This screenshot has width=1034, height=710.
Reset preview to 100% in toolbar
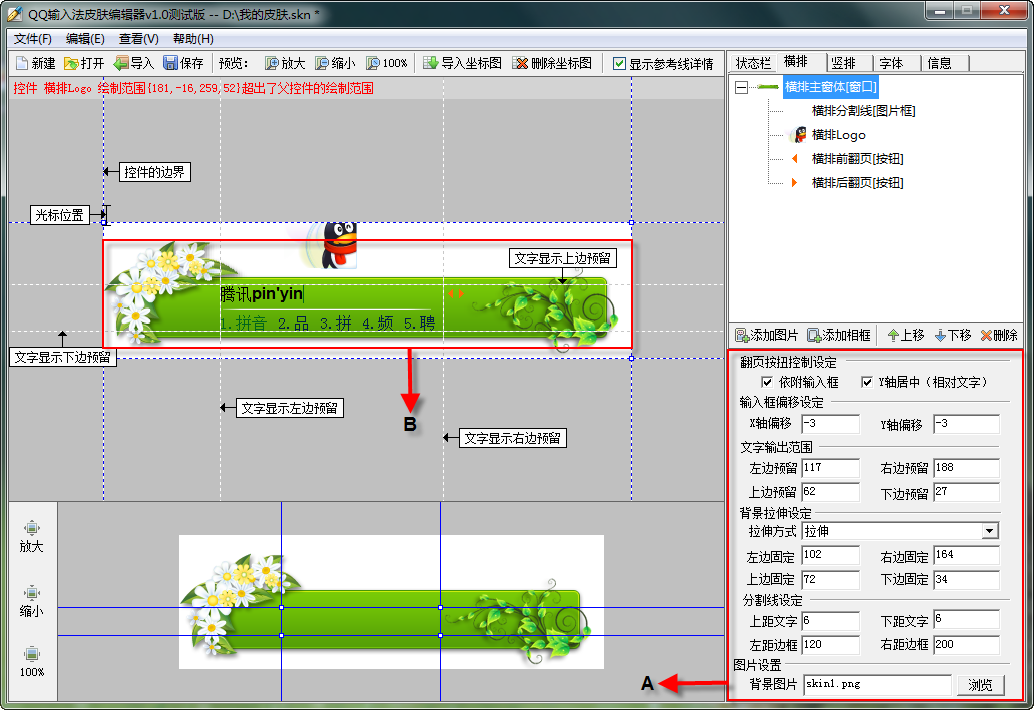coord(386,63)
